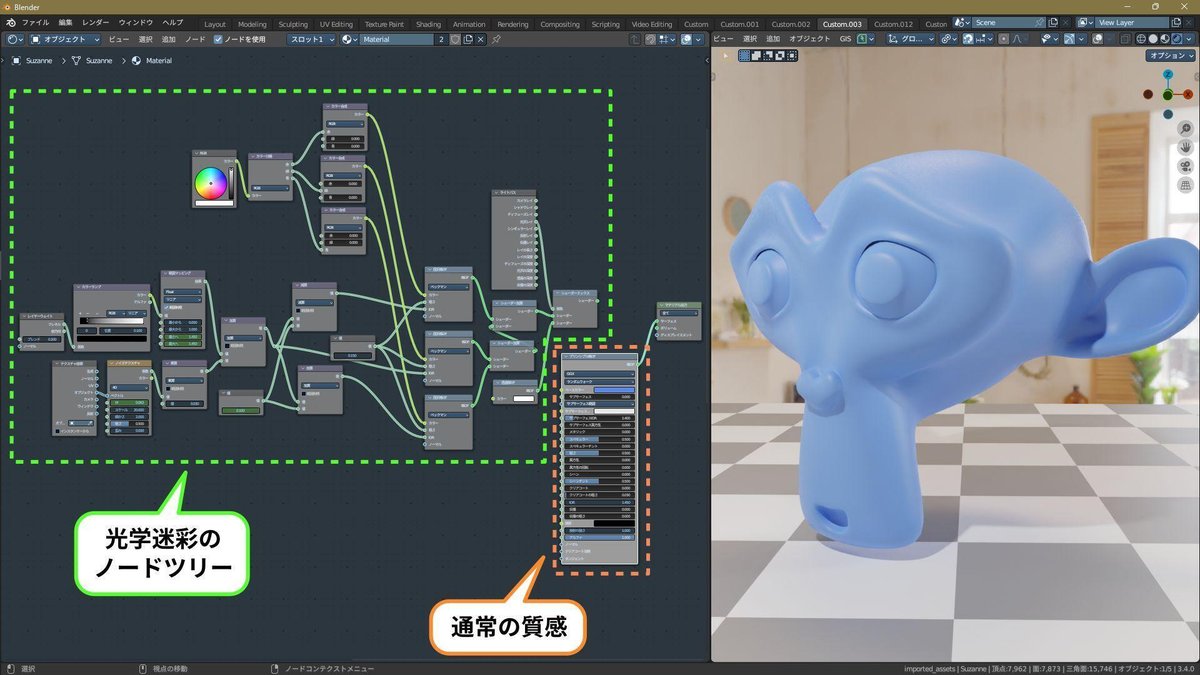This screenshot has width=1200, height=675.
Task: Click the material user count 2
Action: 441,39
